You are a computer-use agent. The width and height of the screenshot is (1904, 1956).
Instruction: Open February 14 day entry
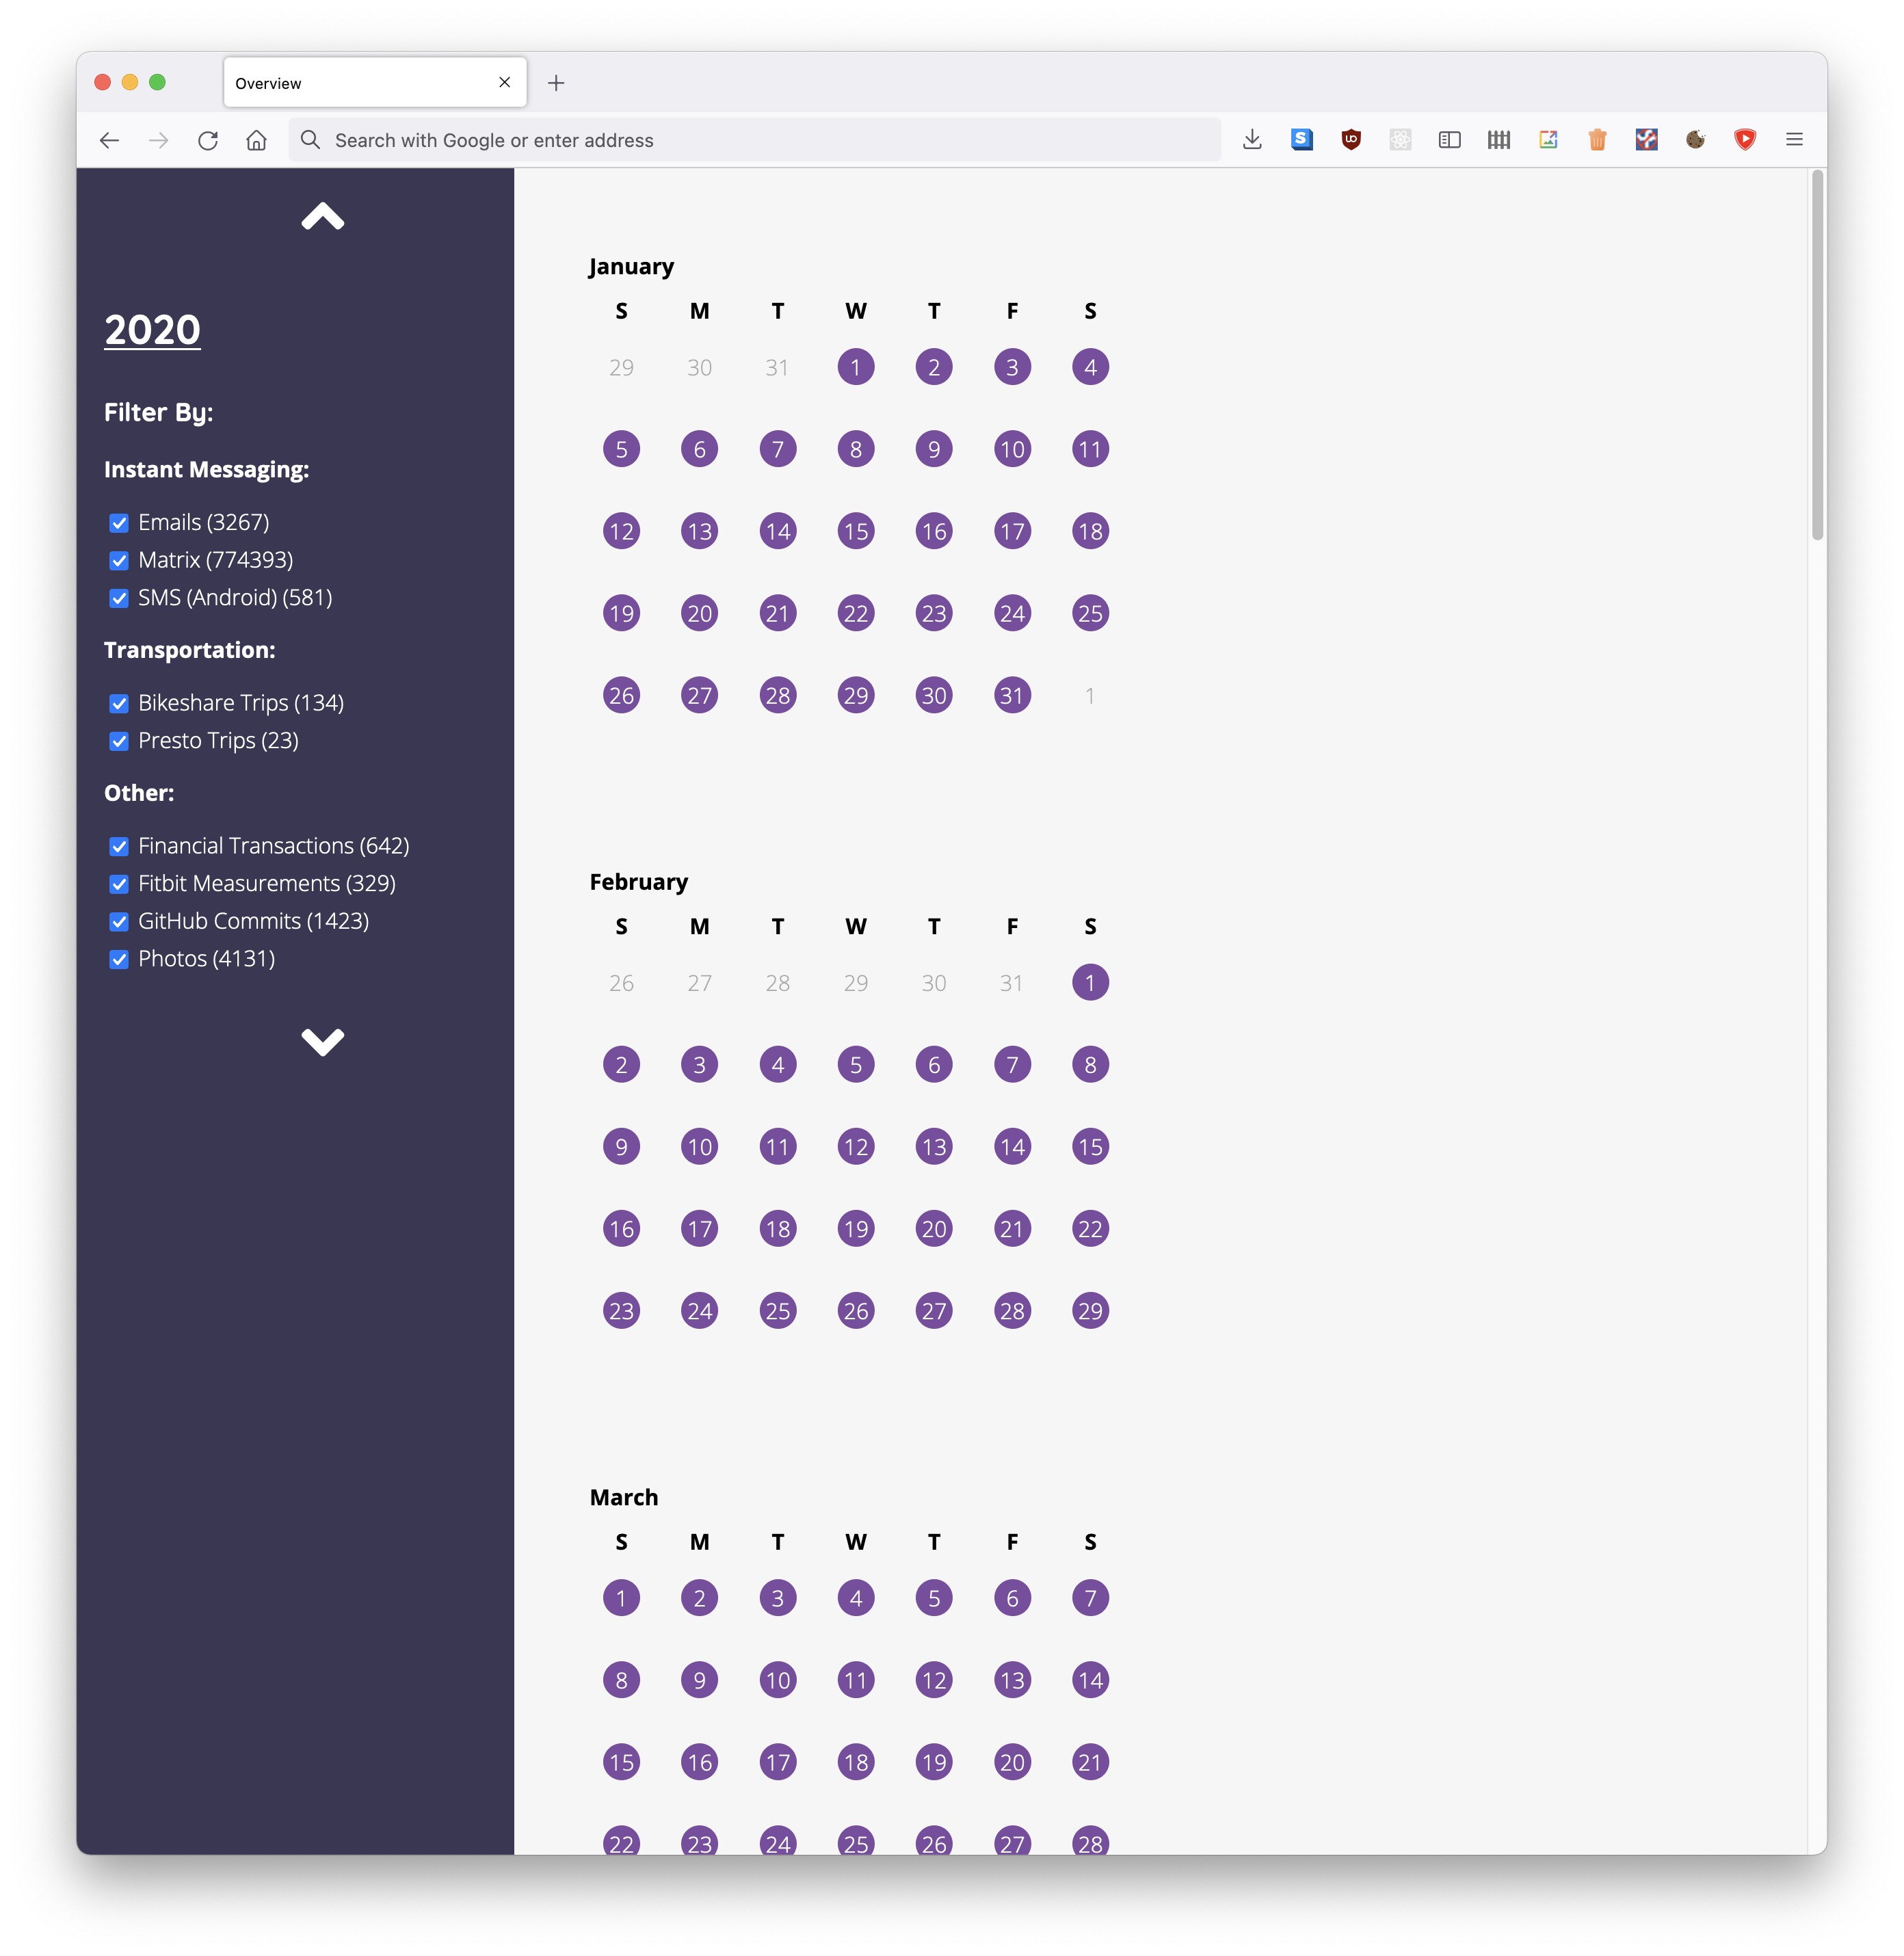coord(1012,1146)
